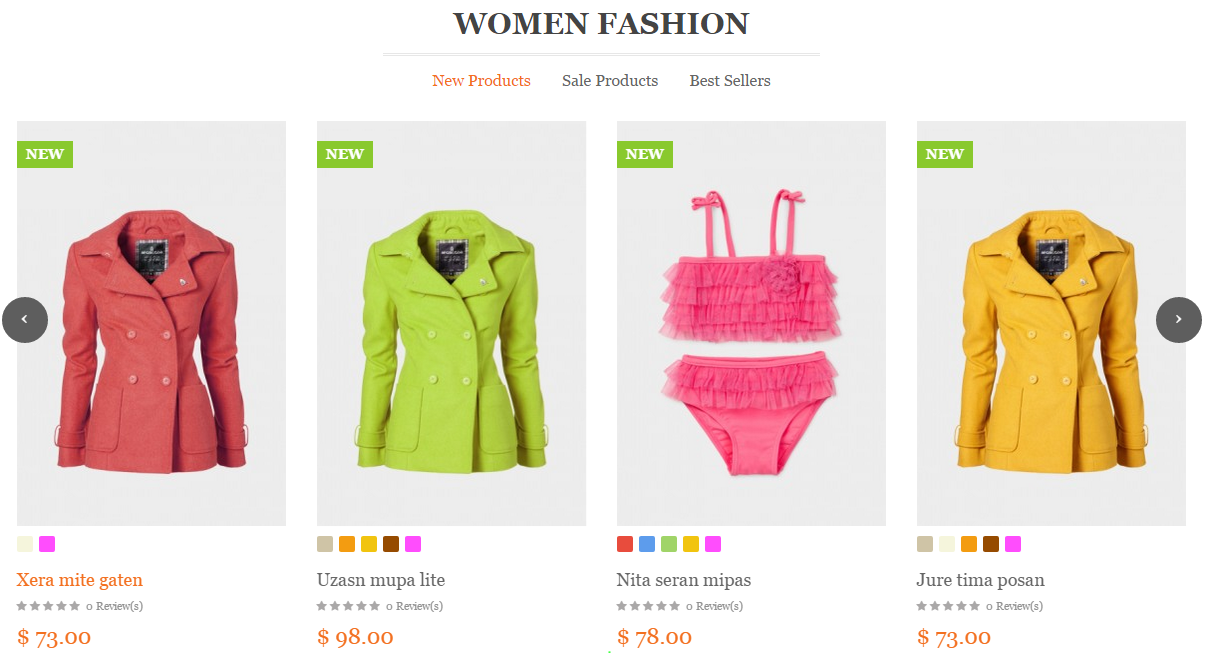The height and width of the screenshot is (662, 1220).
Task: Select the New Products tab
Action: click(481, 81)
